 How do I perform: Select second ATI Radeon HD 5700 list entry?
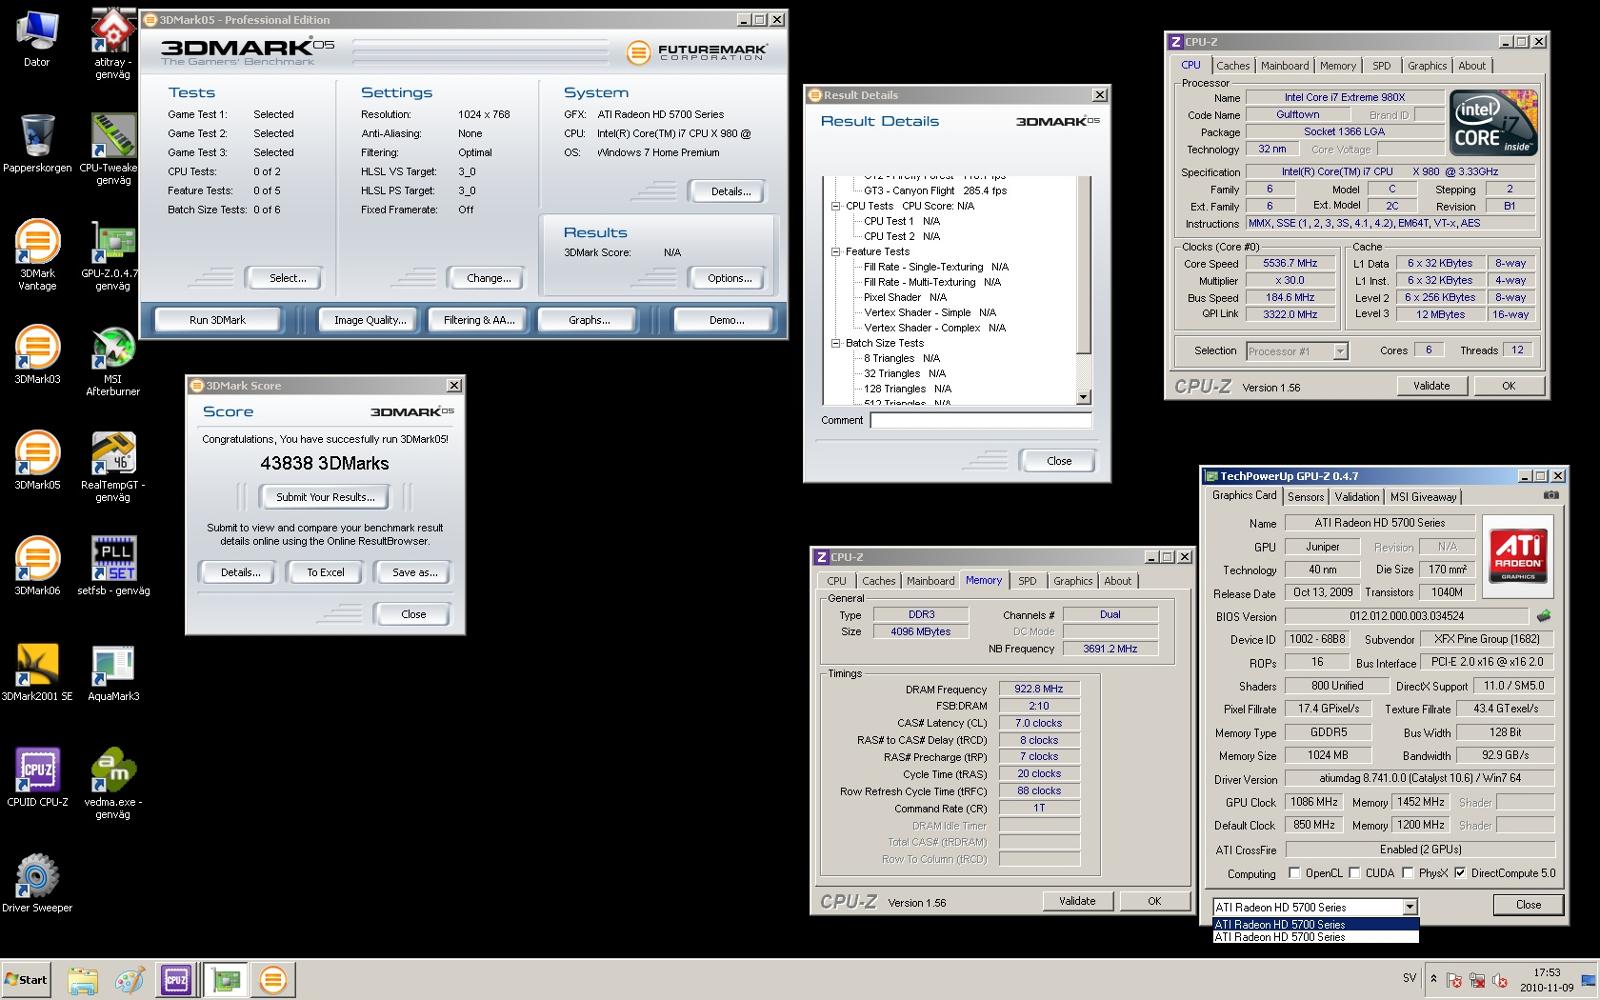(1315, 937)
